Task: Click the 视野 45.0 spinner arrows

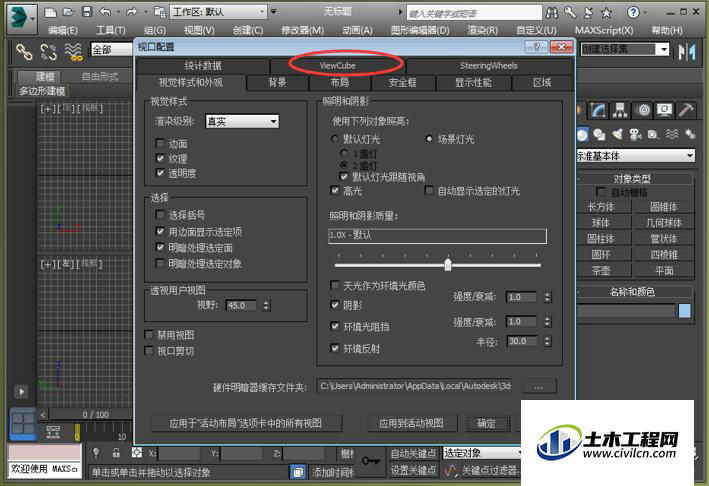Action: click(266, 306)
